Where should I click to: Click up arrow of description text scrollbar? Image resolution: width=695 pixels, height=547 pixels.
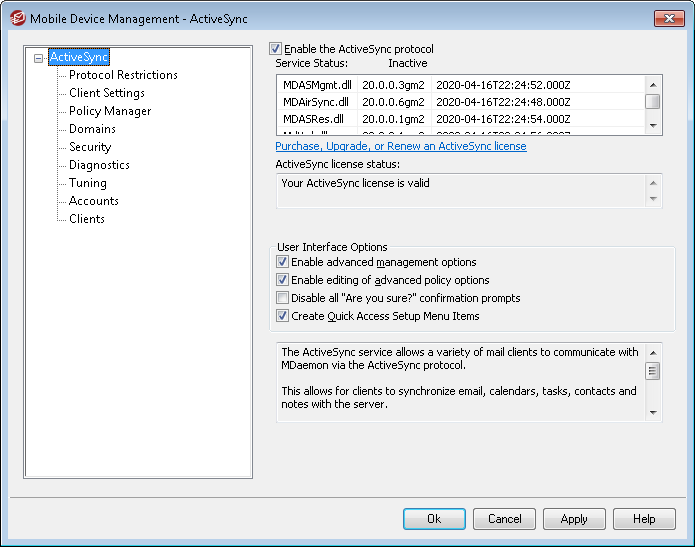coord(653,353)
